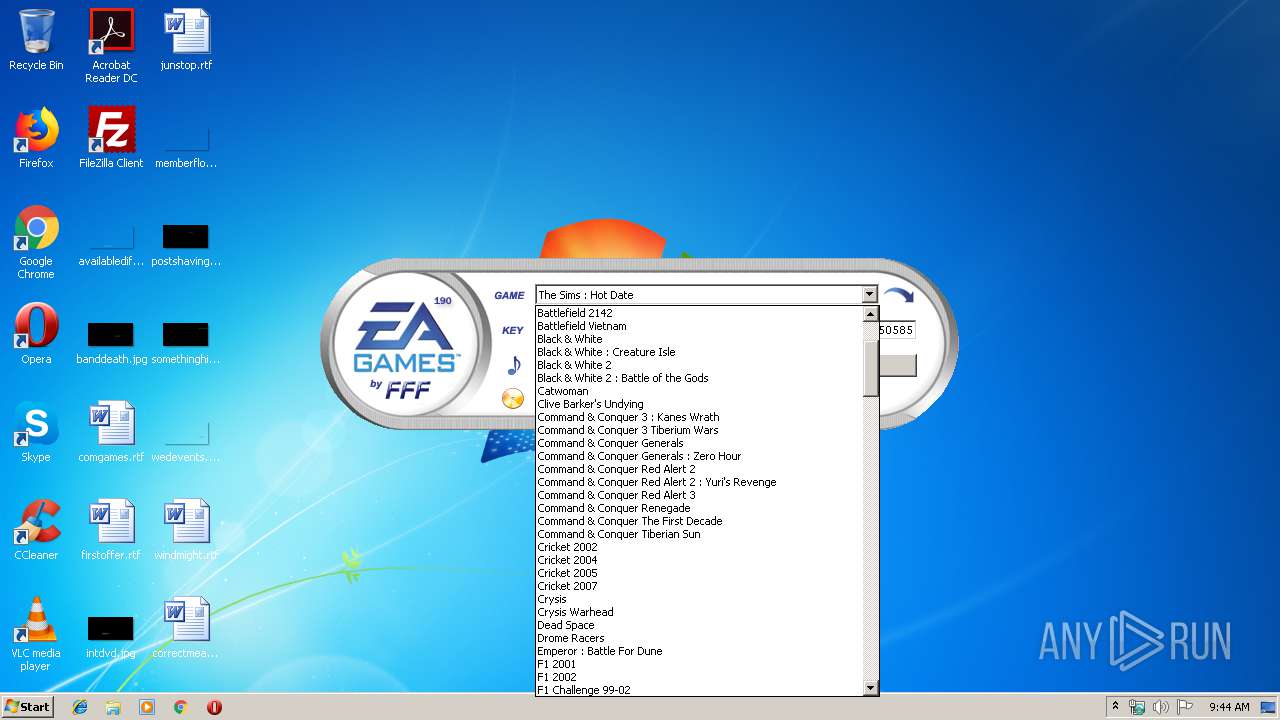Click the CD disc icon in keygen

click(x=512, y=399)
